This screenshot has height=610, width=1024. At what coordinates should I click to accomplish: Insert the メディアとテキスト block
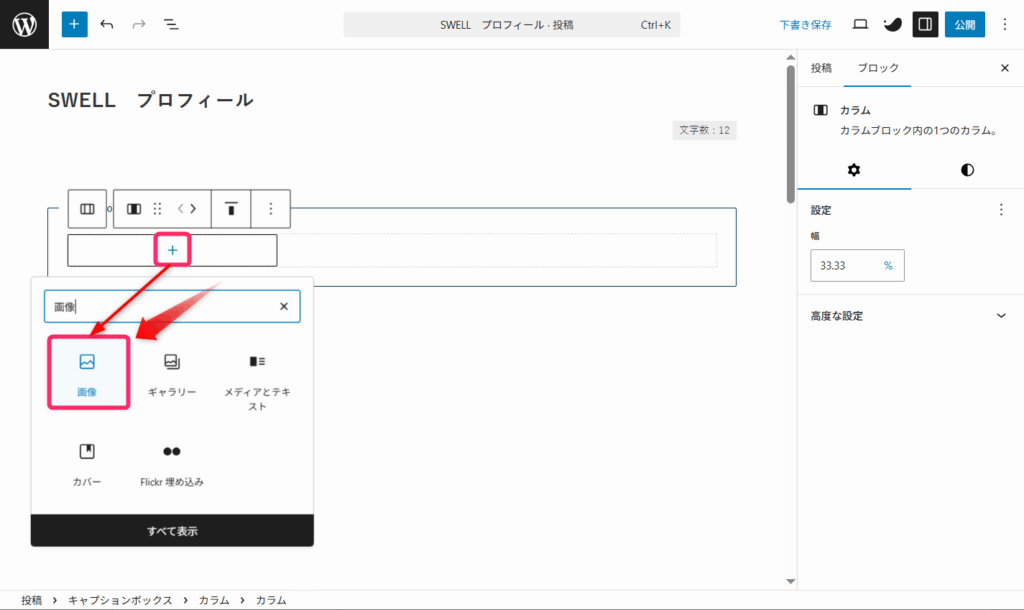[257, 381]
